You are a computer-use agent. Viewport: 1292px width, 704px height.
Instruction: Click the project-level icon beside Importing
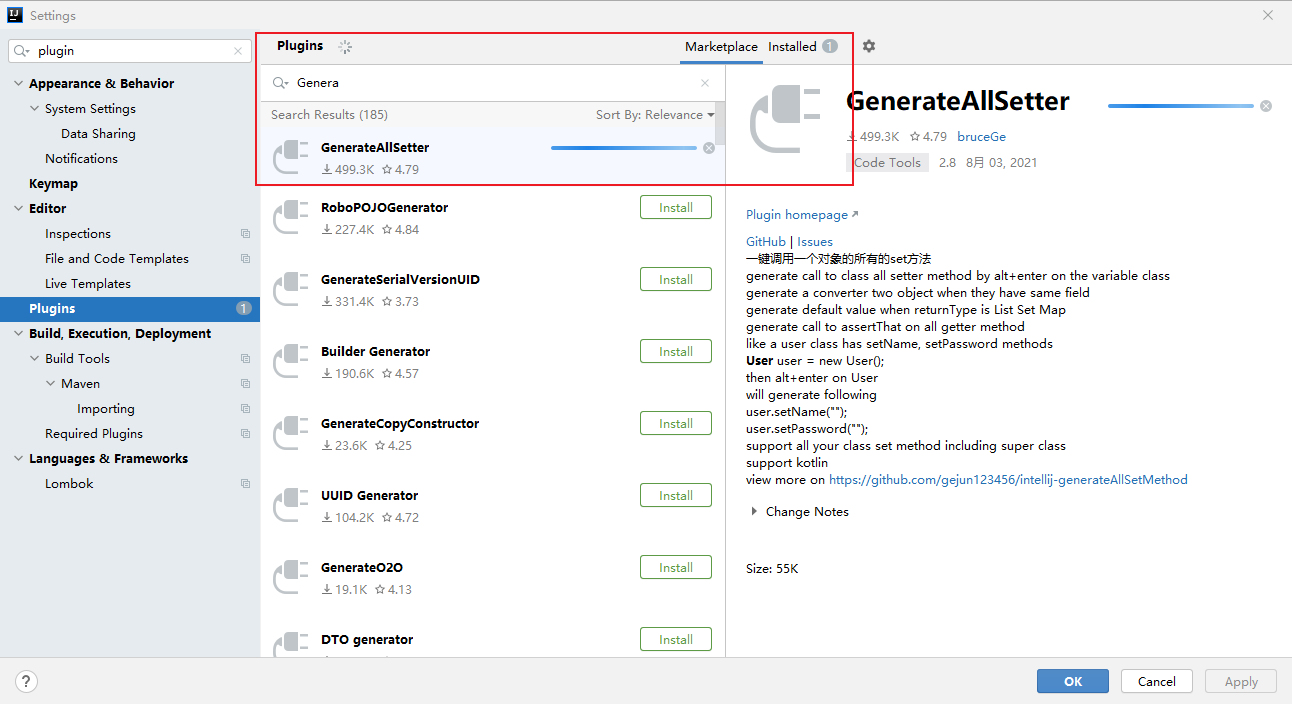coord(245,409)
